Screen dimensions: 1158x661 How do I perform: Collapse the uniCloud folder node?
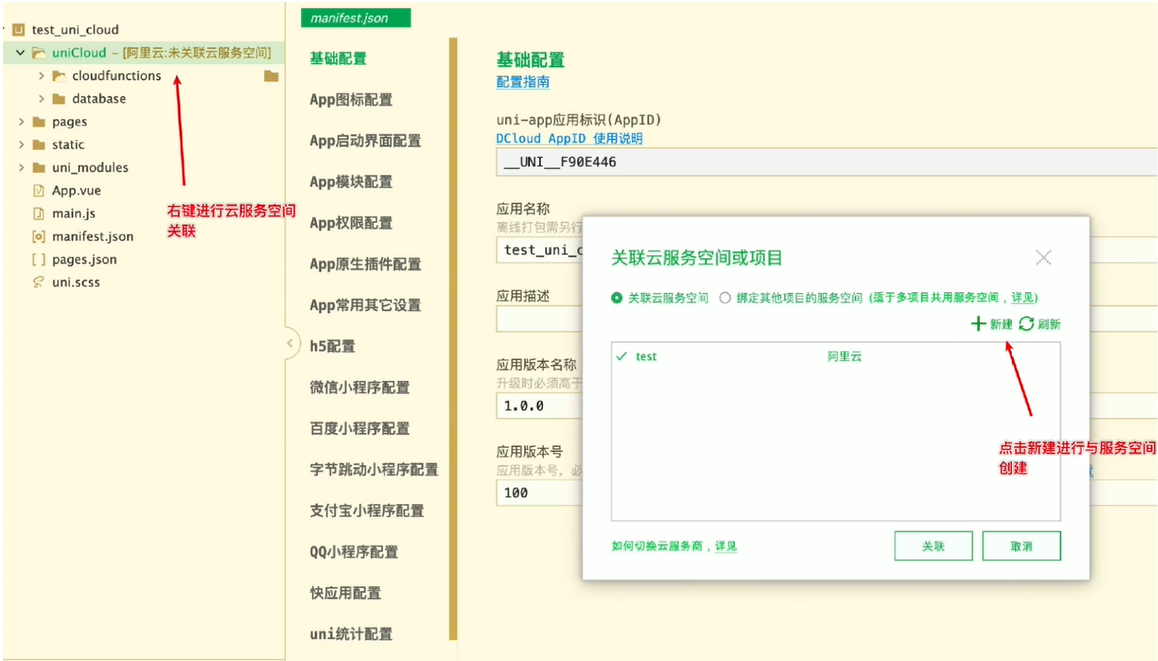[20, 53]
